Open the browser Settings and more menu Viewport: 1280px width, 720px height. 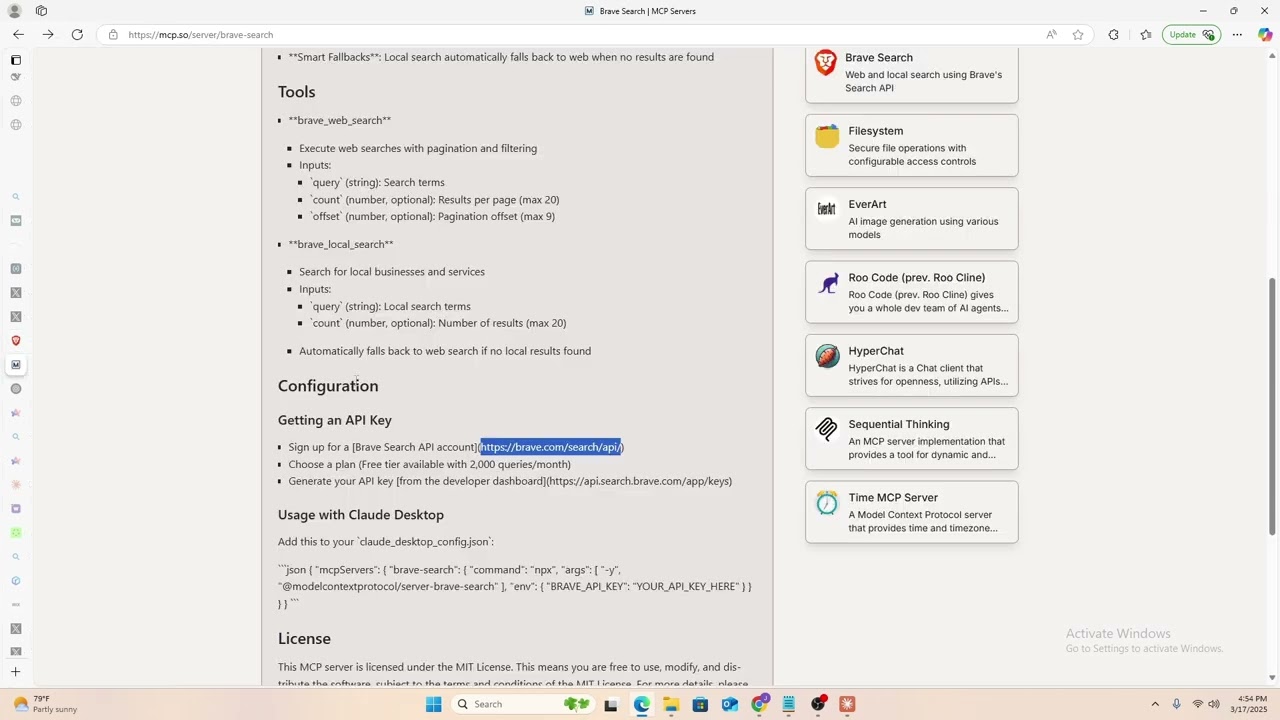point(1237,34)
